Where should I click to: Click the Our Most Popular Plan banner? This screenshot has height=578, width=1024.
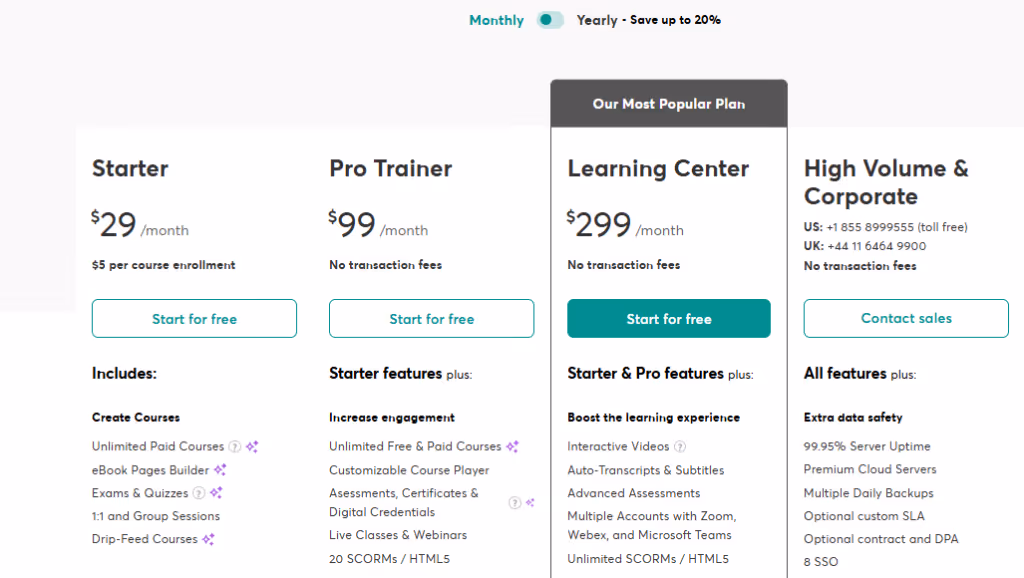[x=668, y=103]
